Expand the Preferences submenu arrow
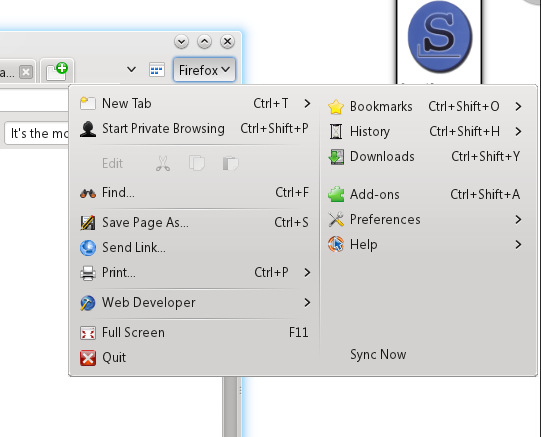This screenshot has width=541, height=437. point(518,220)
